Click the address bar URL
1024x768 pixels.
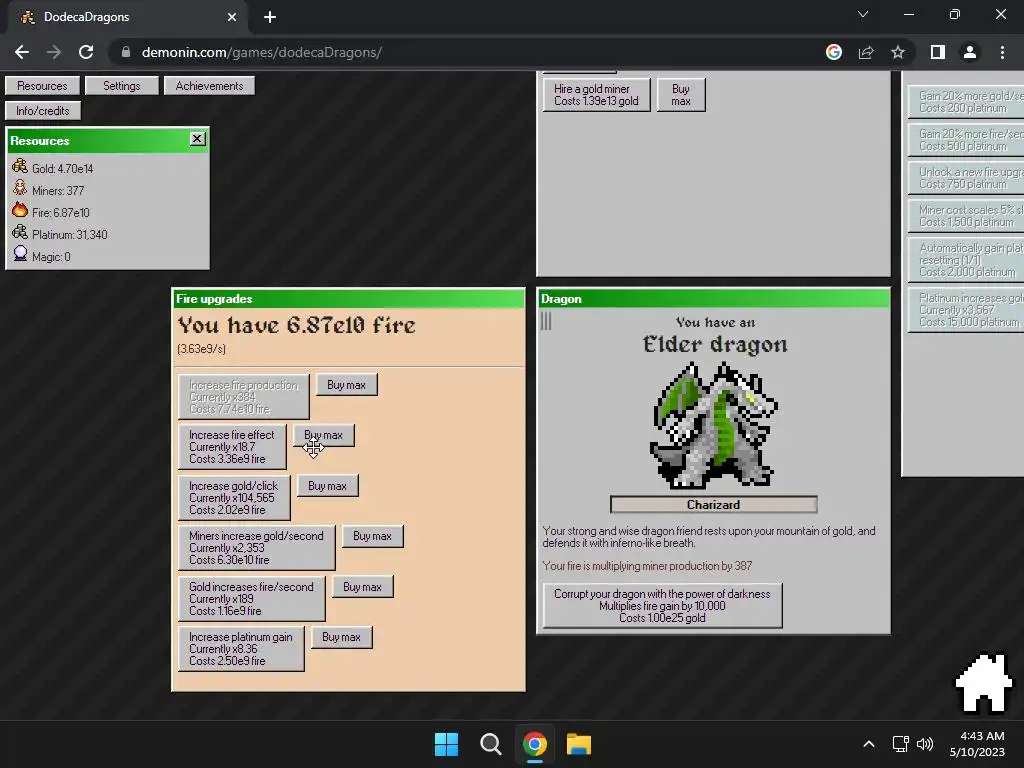(x=261, y=52)
